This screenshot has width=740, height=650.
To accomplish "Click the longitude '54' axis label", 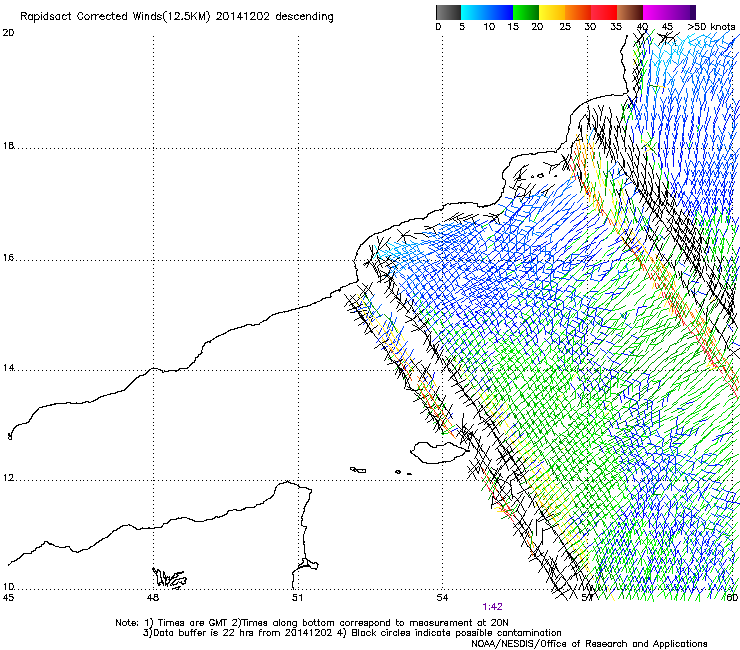I will pos(442,598).
